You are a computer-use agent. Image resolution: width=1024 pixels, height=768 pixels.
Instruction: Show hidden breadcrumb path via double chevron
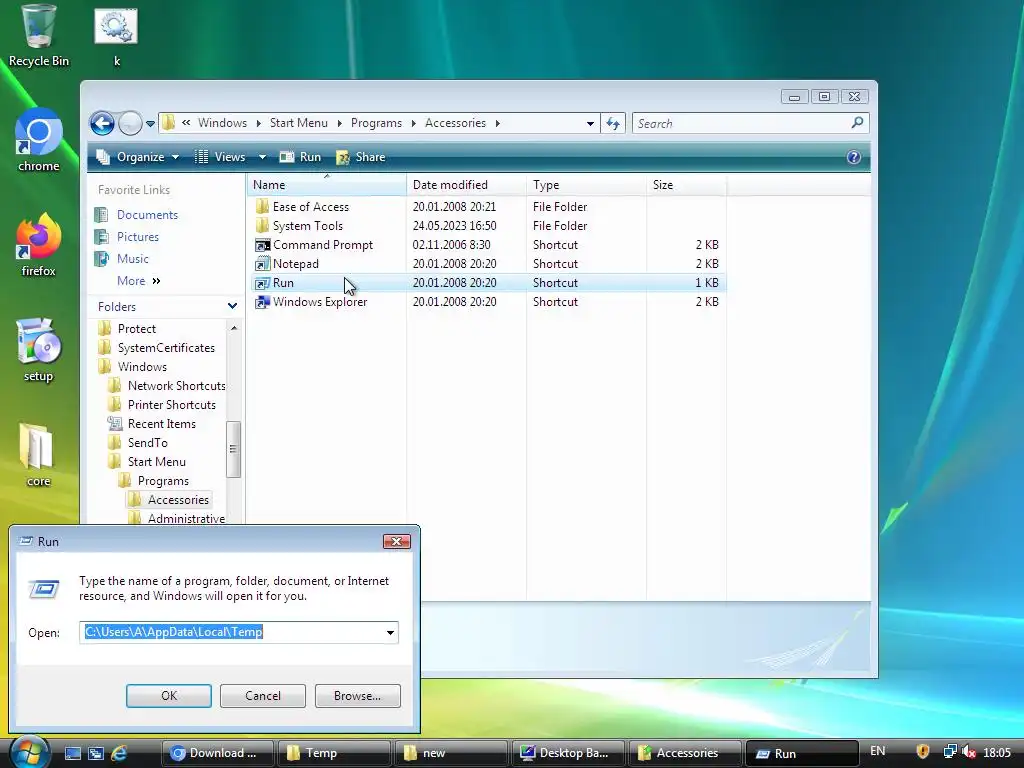(x=186, y=123)
